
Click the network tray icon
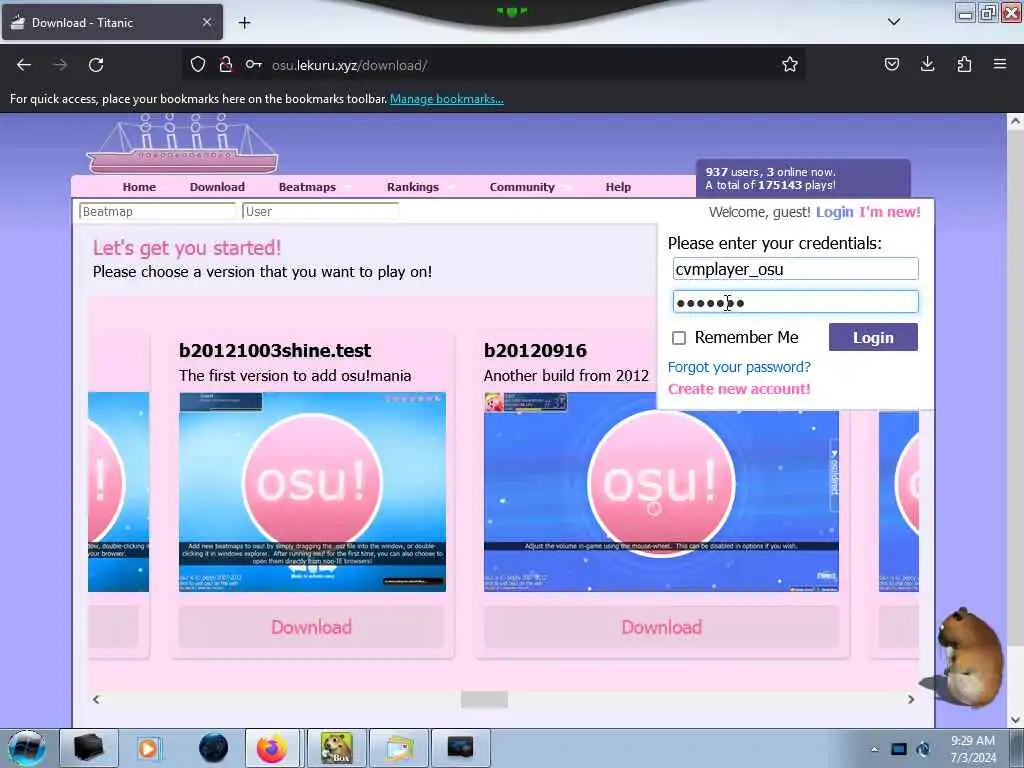[899, 749]
